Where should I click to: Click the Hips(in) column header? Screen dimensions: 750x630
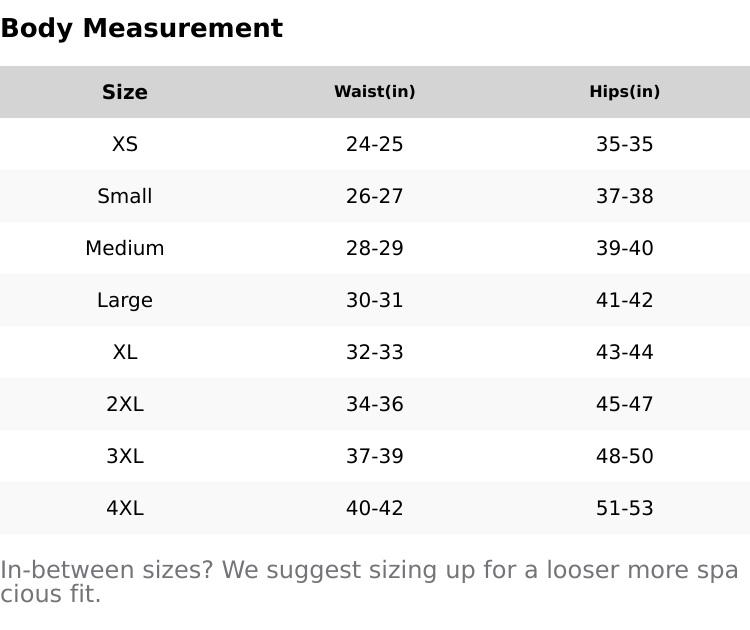tap(625, 92)
